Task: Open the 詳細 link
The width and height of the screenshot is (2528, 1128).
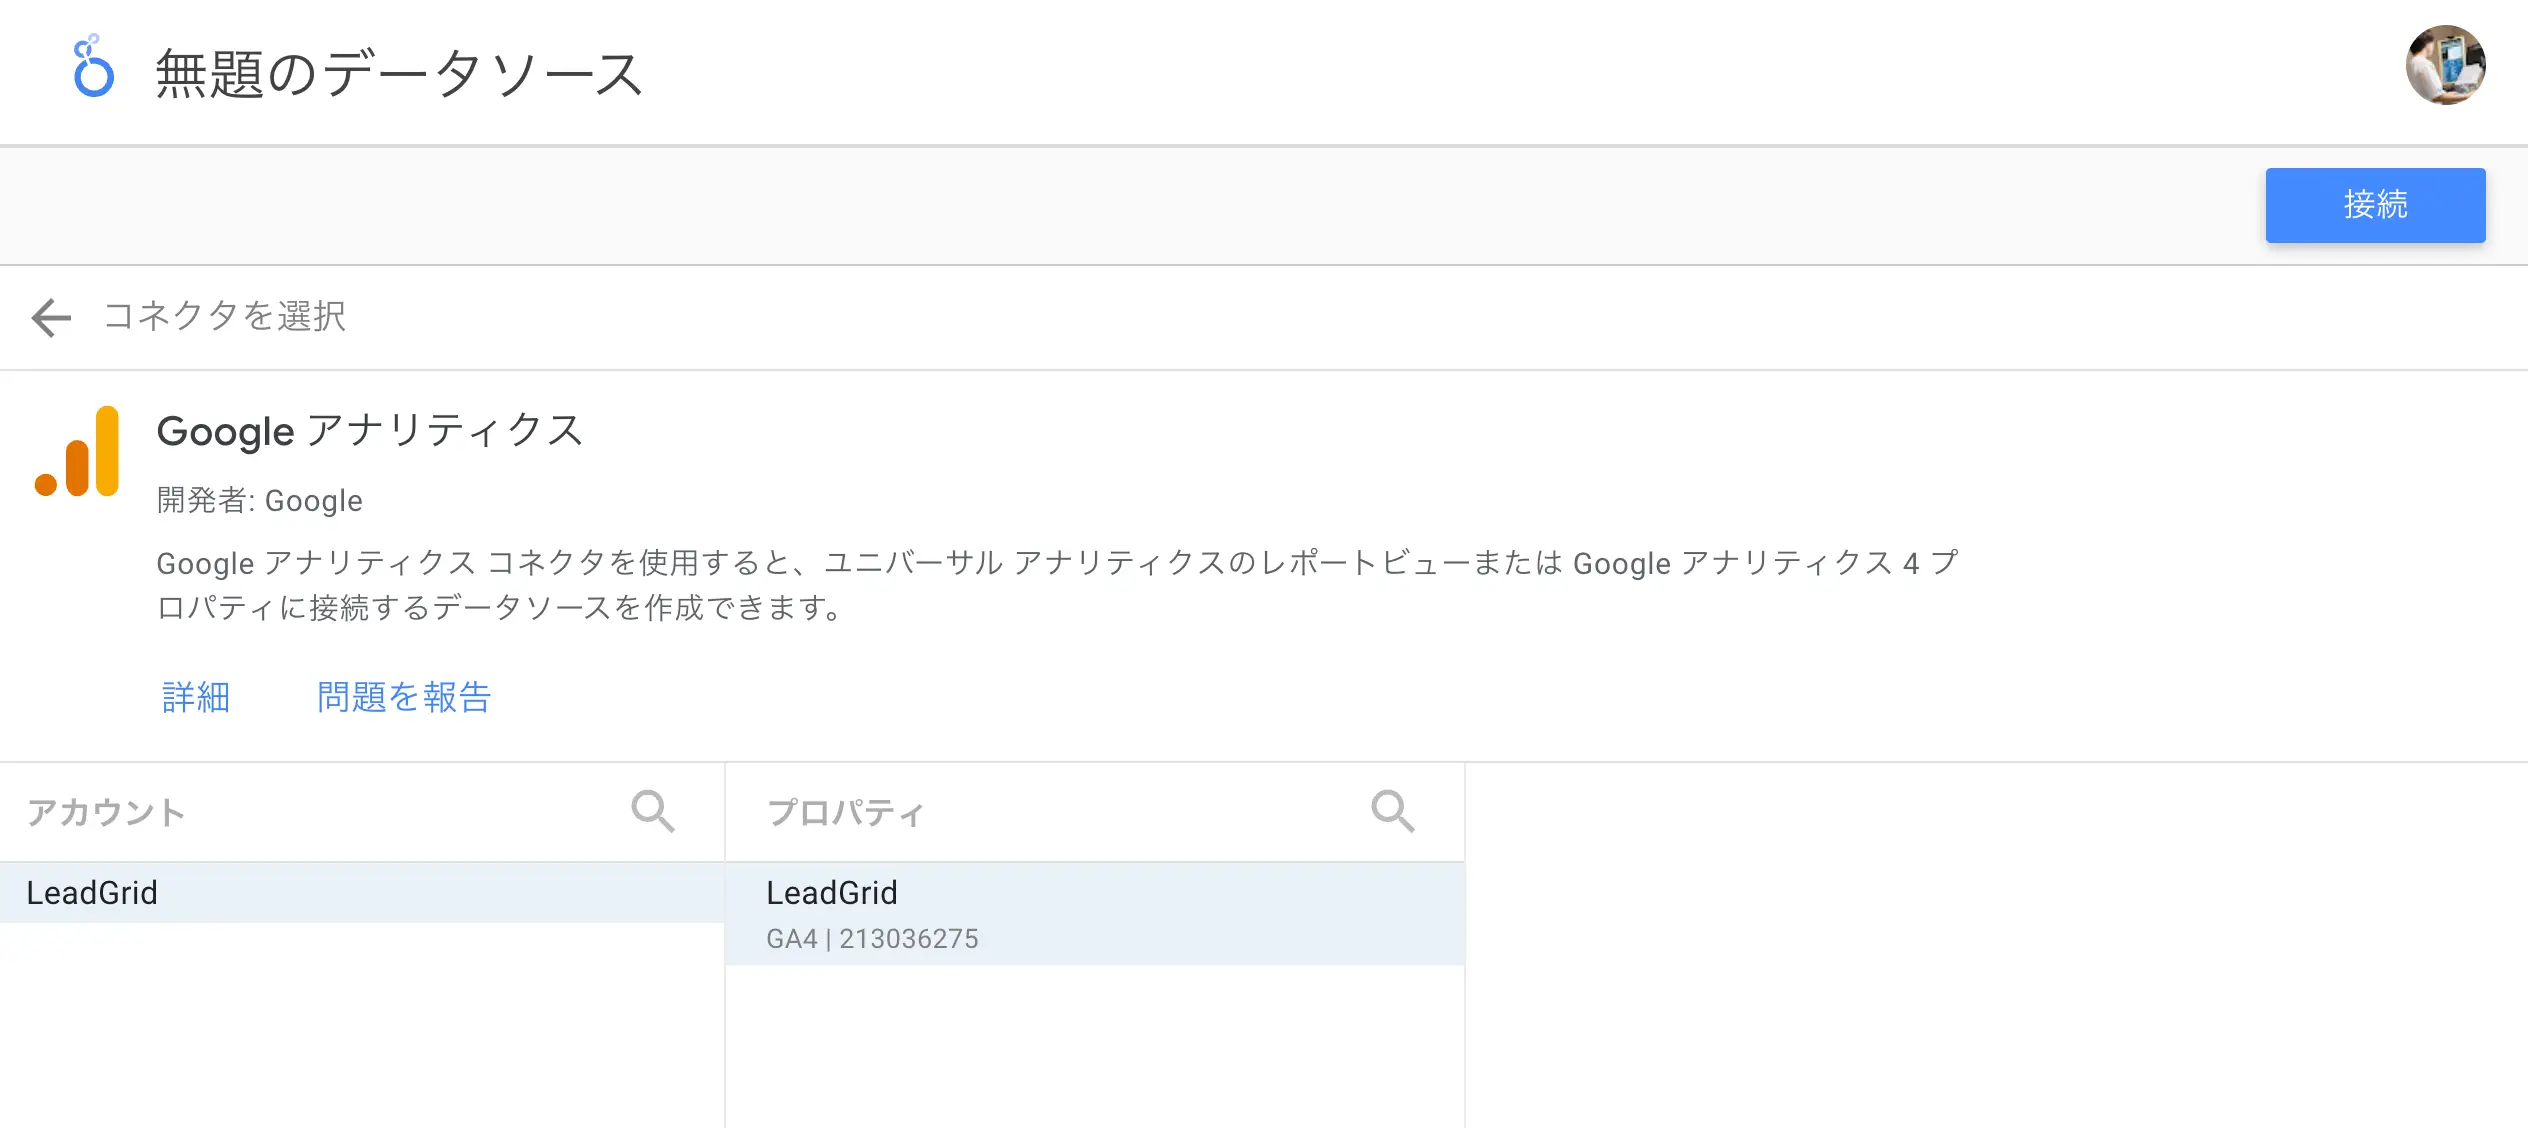Action: (196, 697)
